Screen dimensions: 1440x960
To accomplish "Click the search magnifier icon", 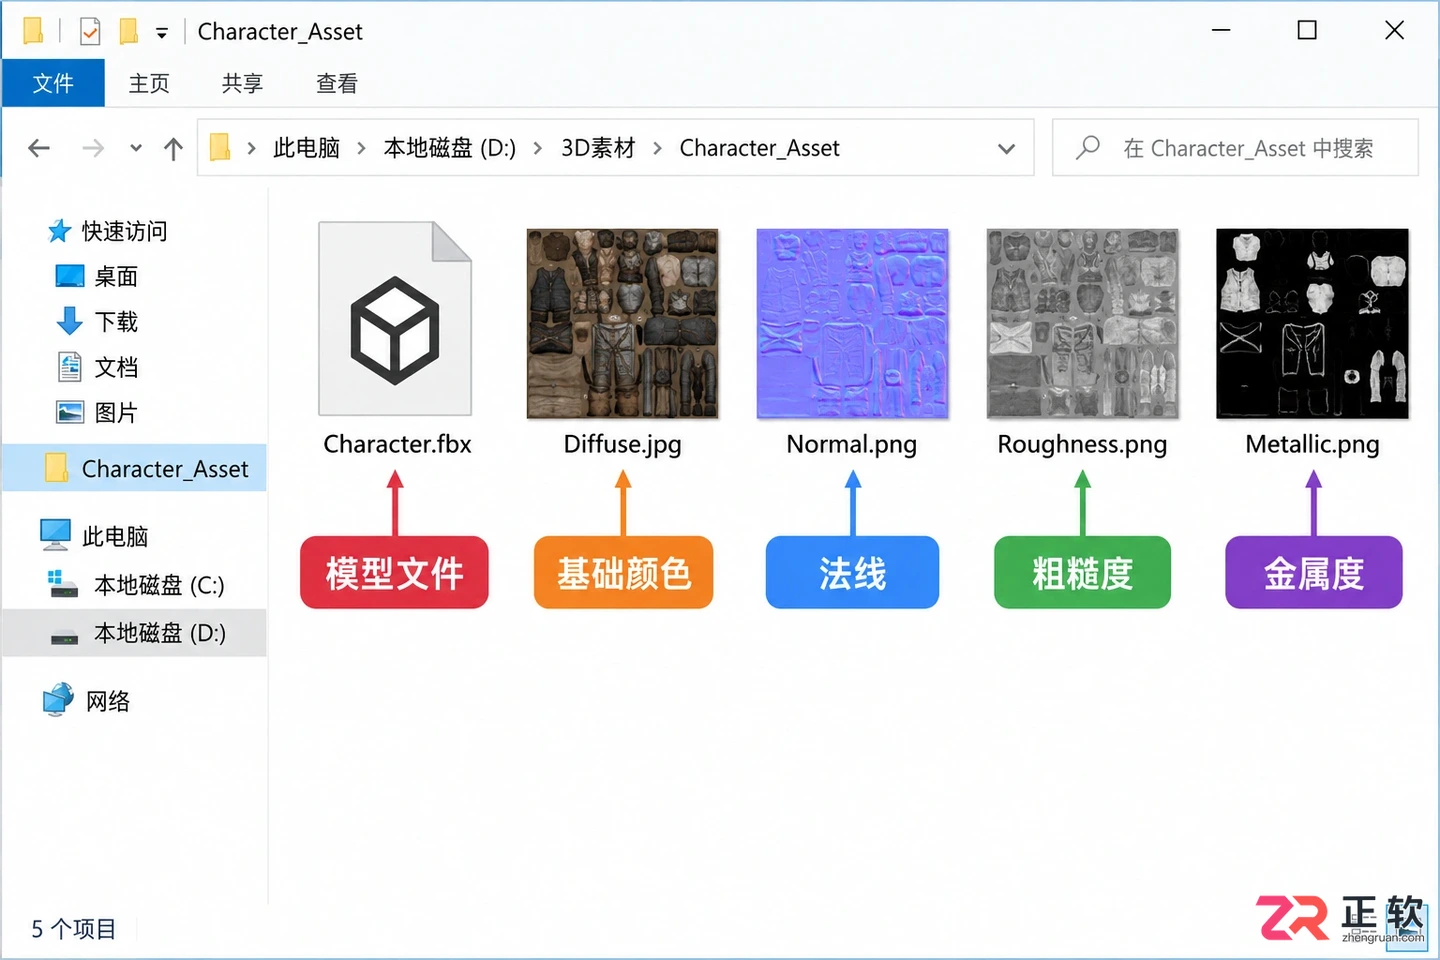I will 1087,148.
